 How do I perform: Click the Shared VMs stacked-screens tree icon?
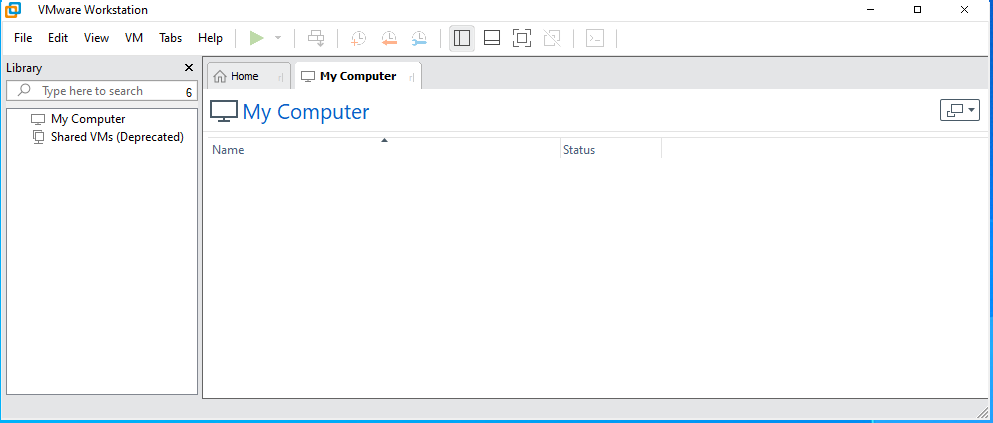39,137
